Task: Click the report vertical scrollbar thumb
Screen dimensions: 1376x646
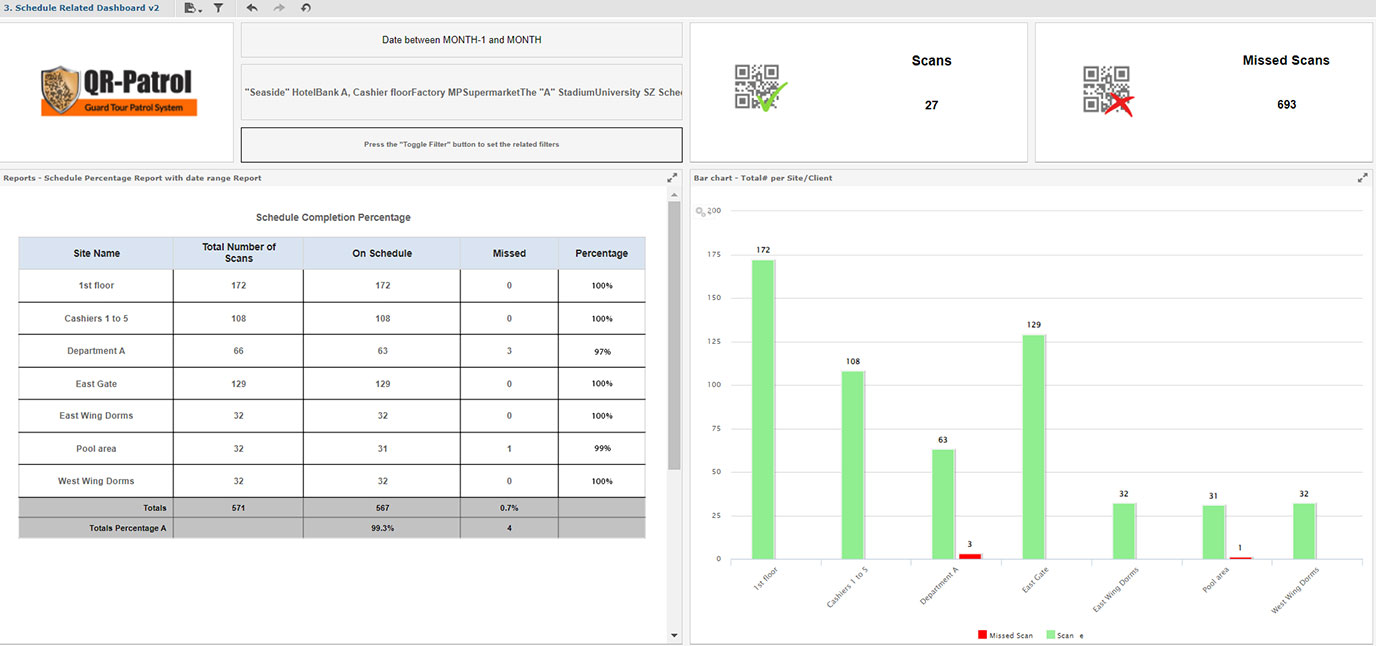Action: tap(674, 335)
